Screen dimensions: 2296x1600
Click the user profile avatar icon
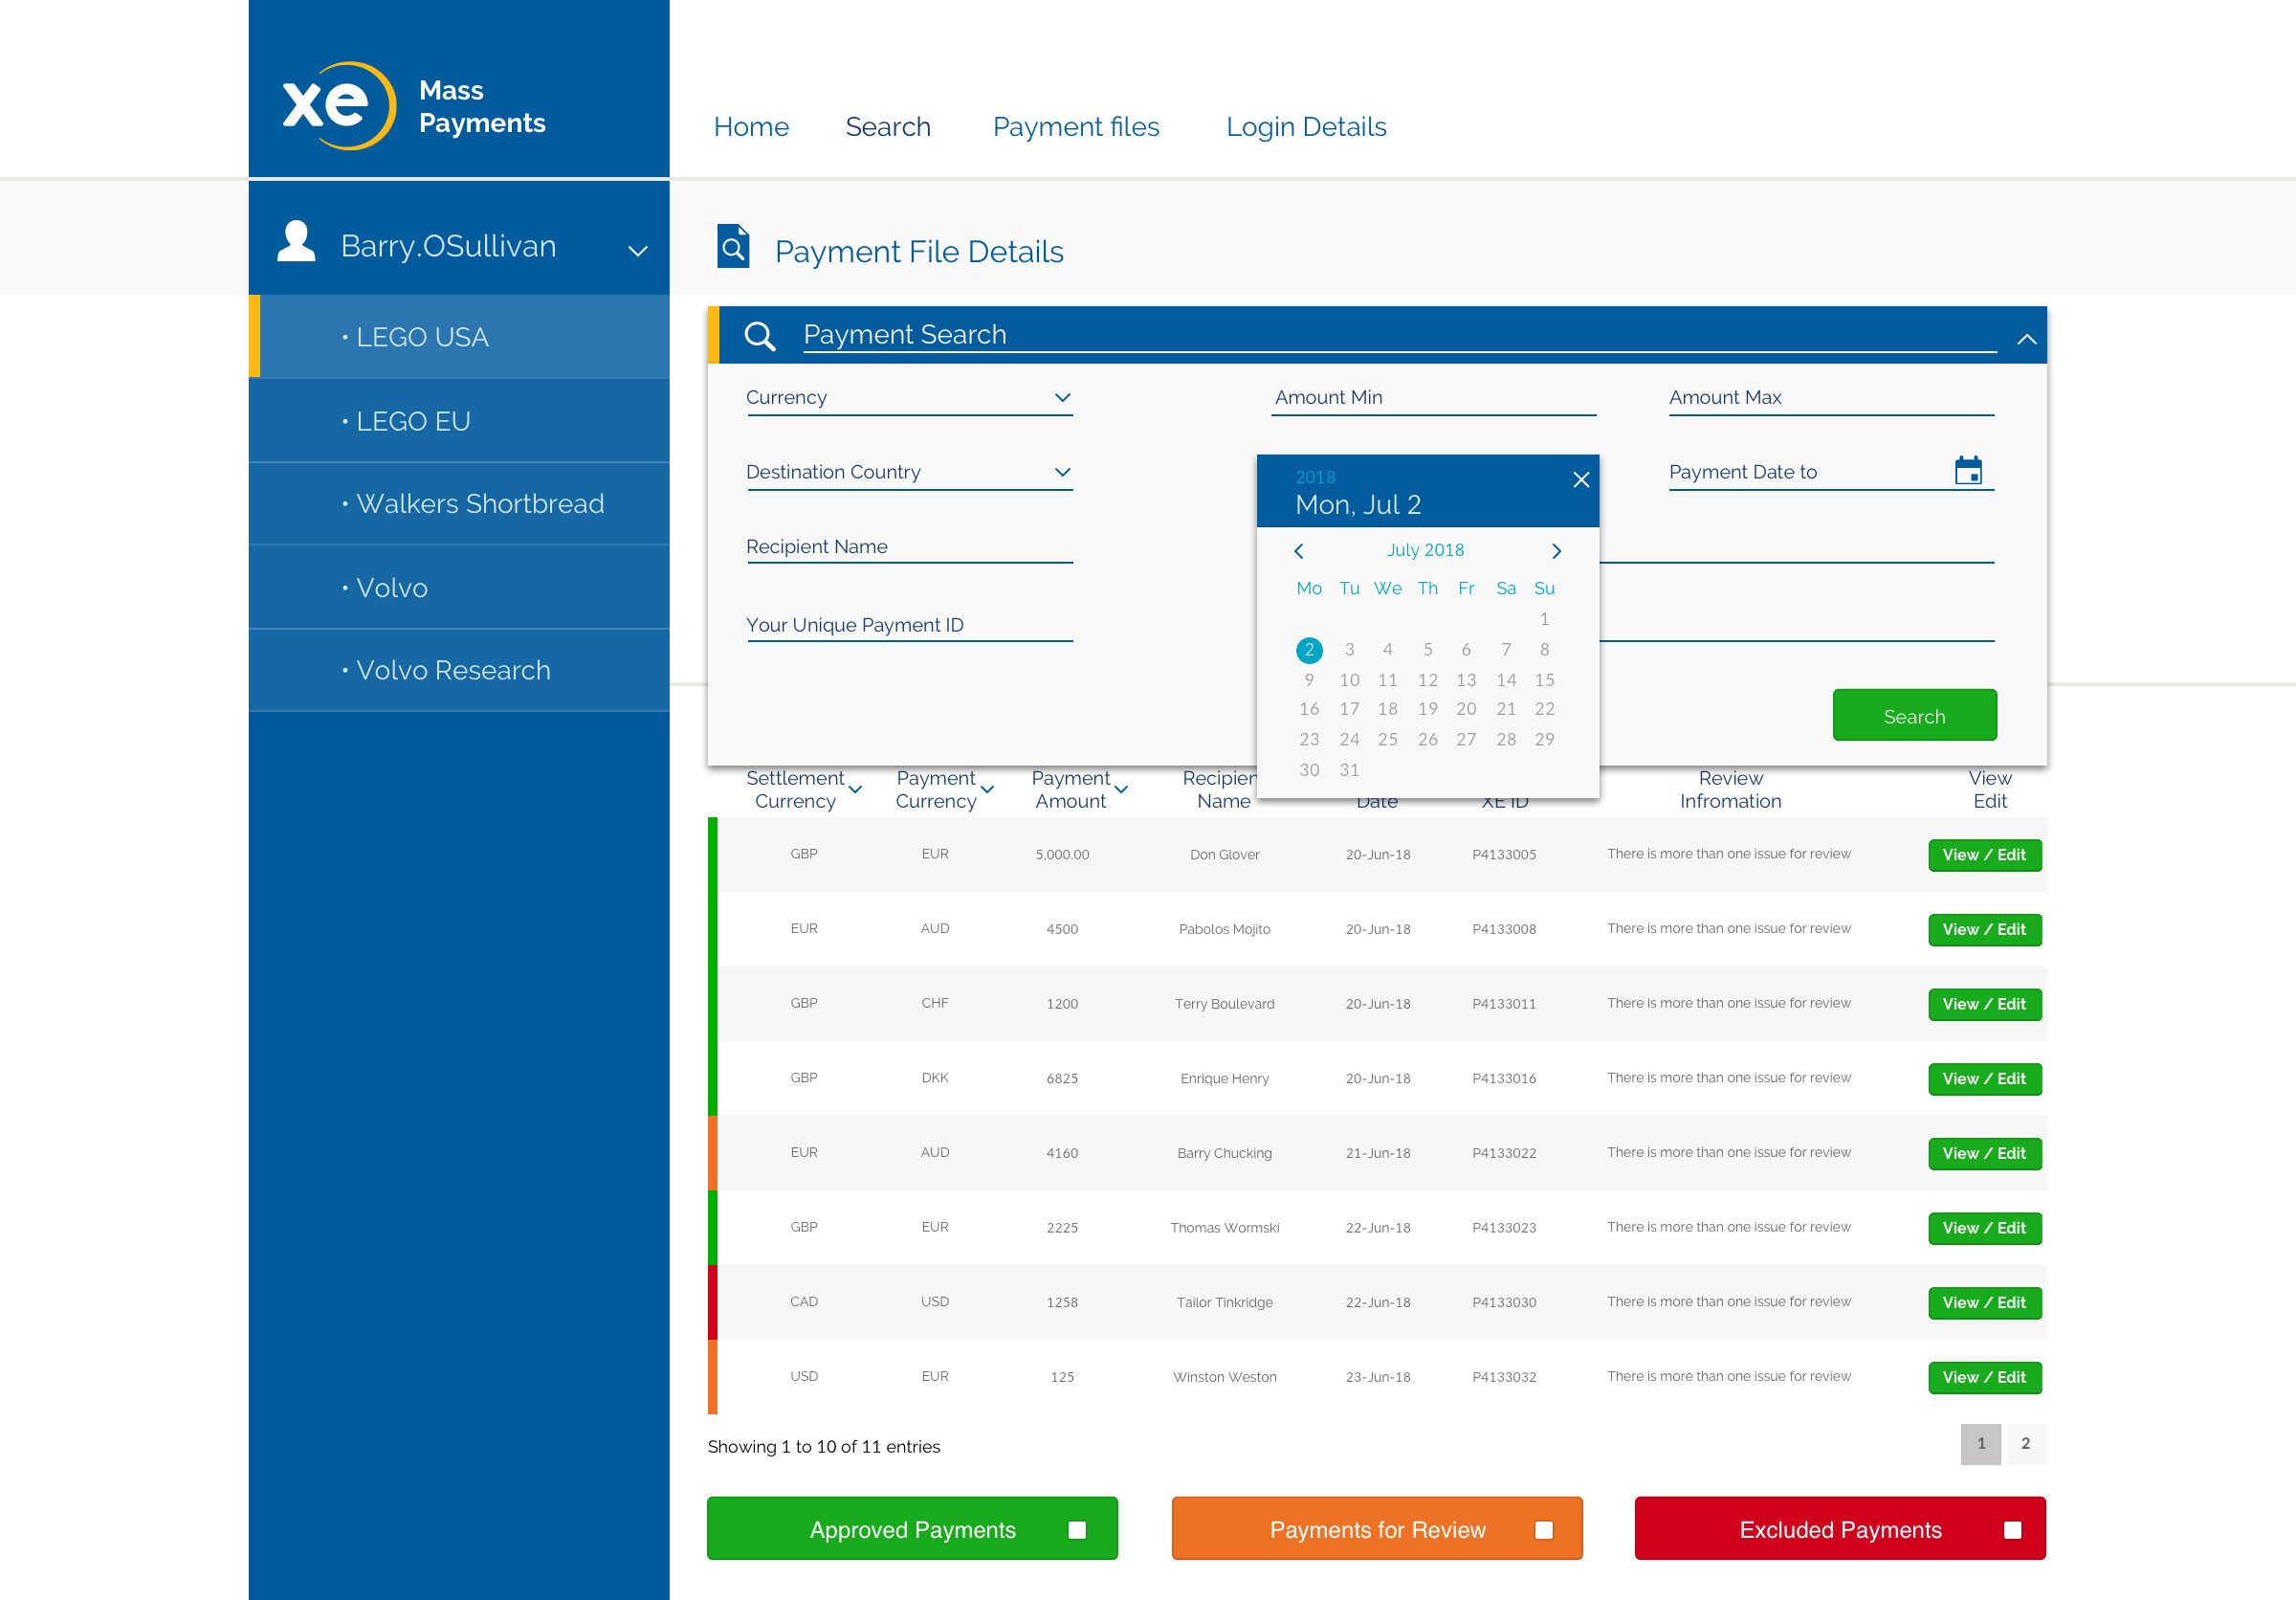coord(296,242)
